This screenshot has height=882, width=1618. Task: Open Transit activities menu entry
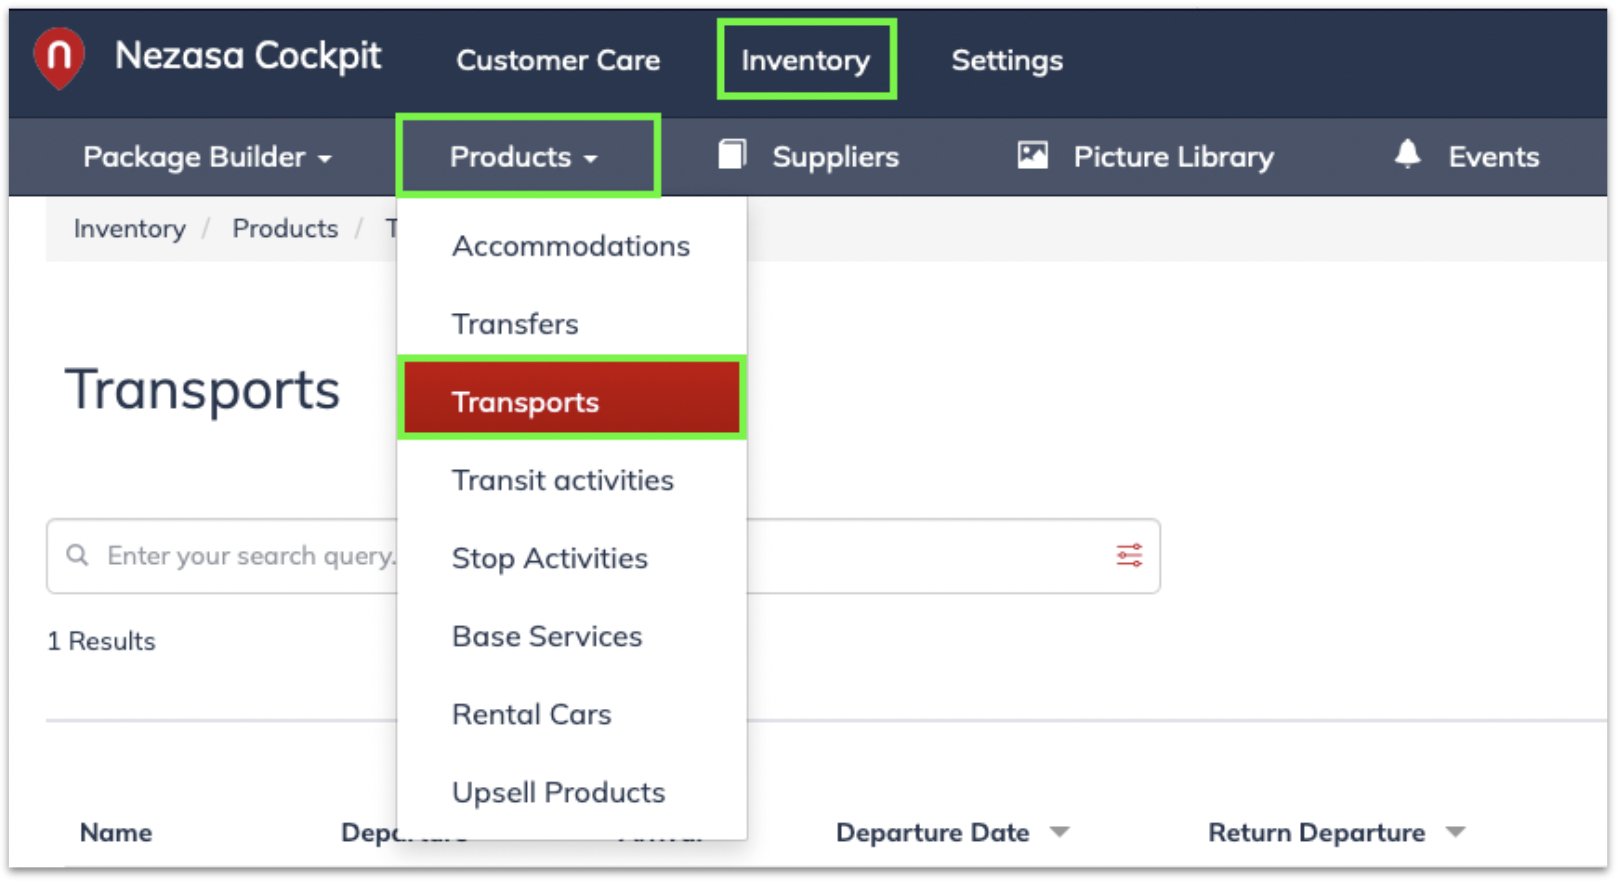[x=562, y=480]
